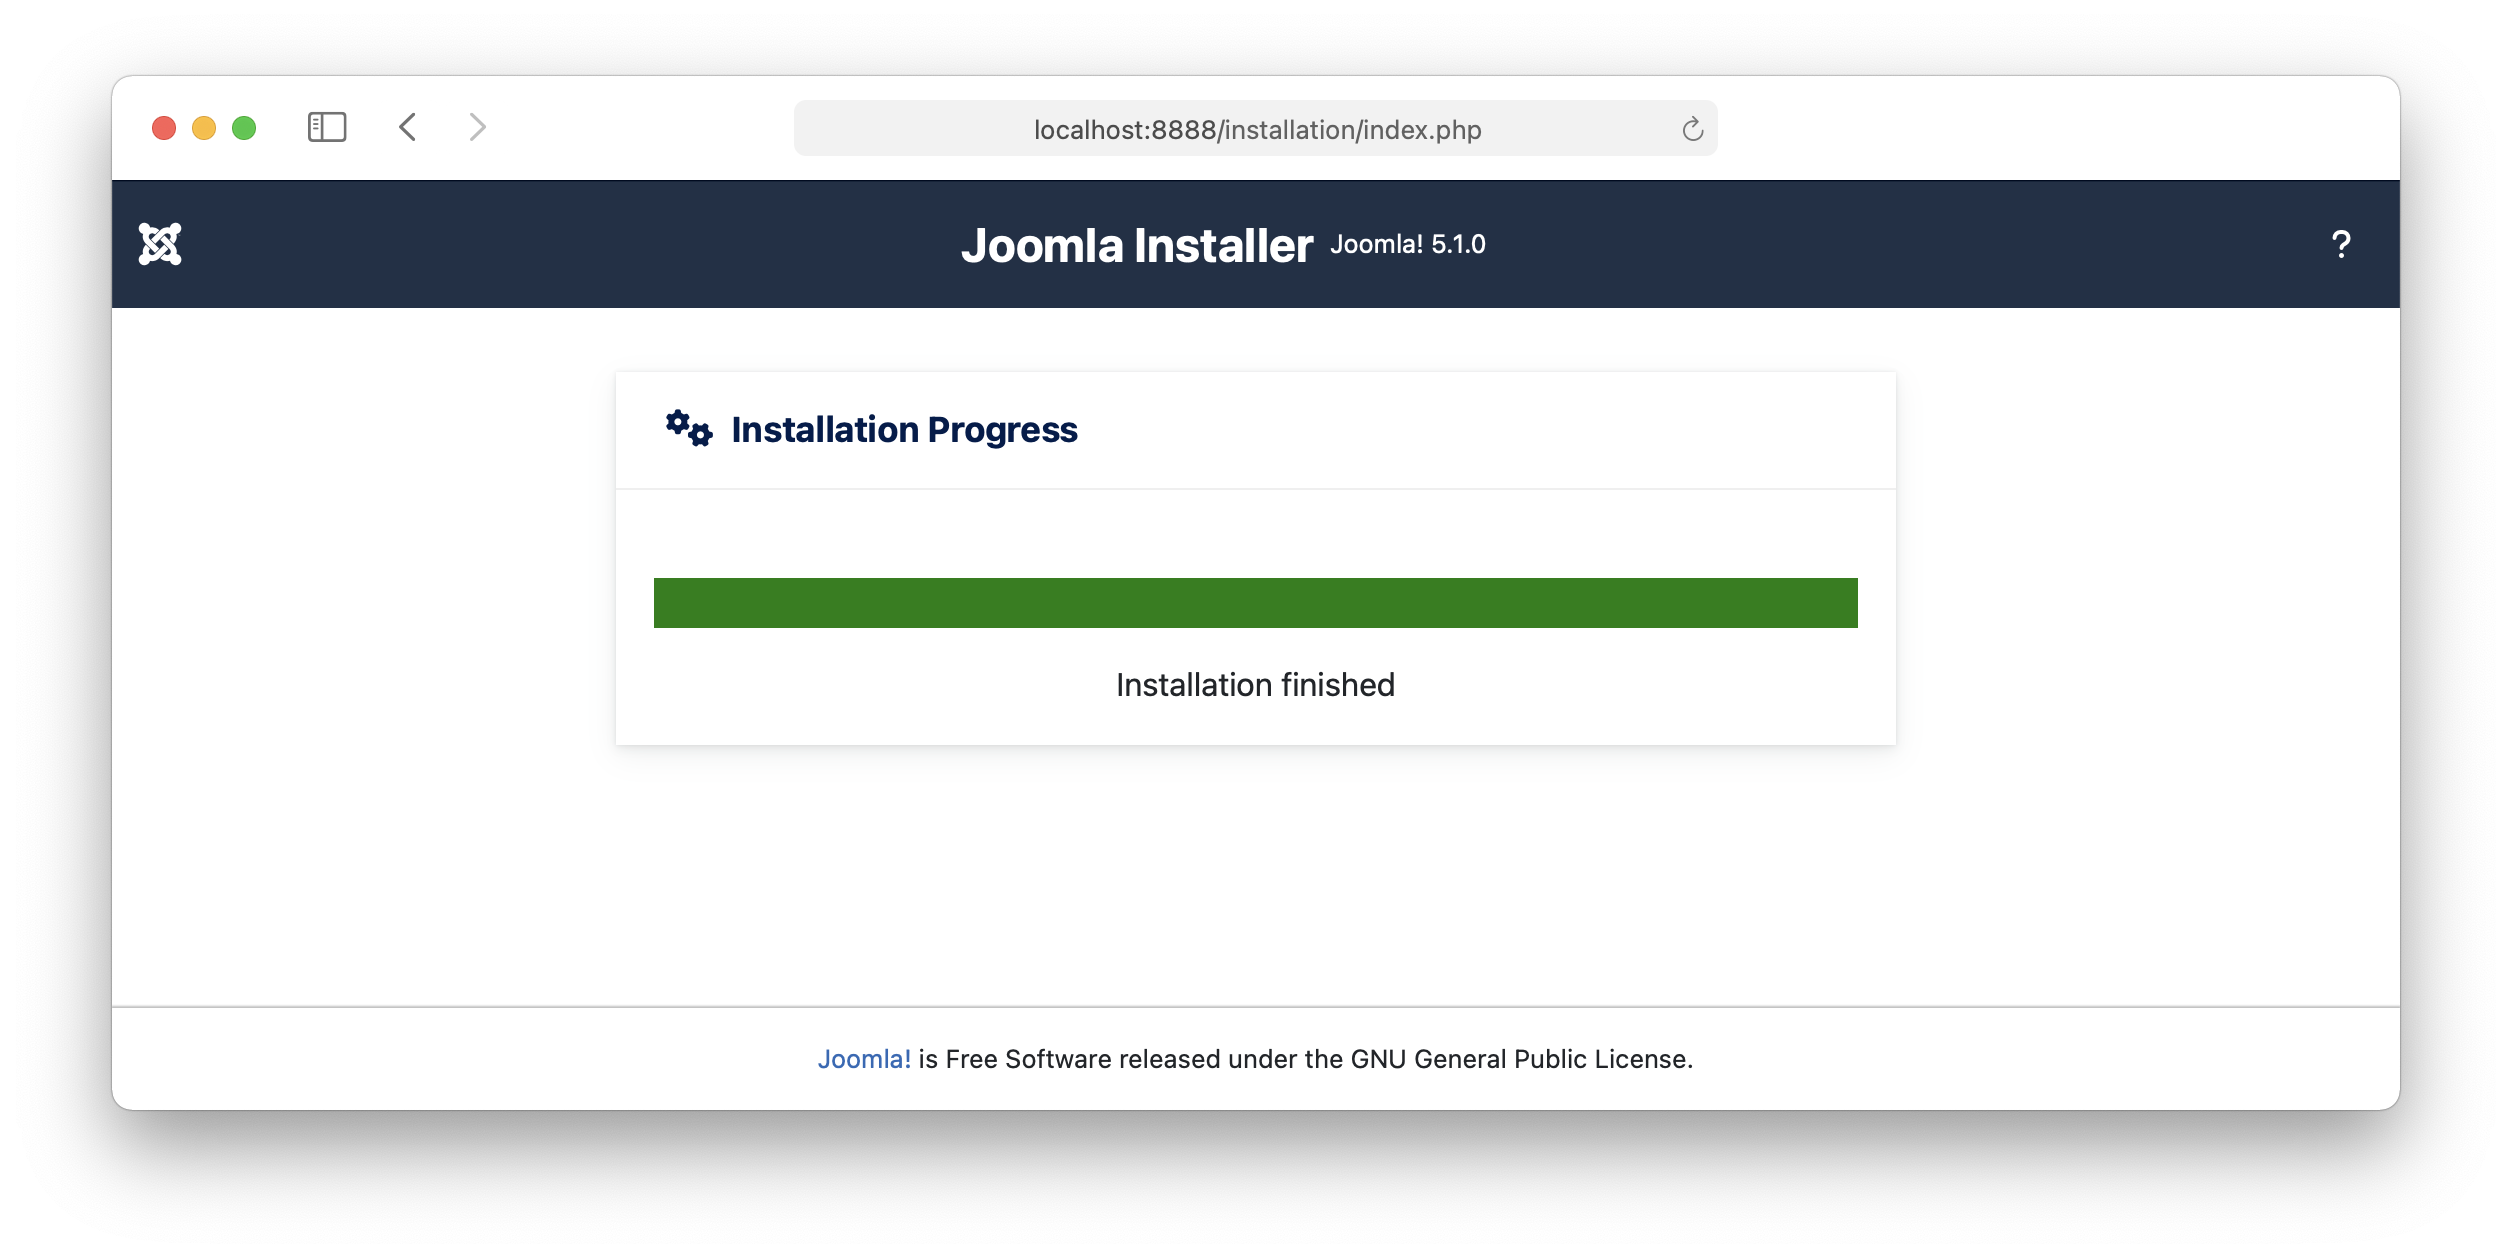Click the 'Joomla! 5.1.0' version label
Image resolution: width=2512 pixels, height=1258 pixels.
click(x=1407, y=244)
